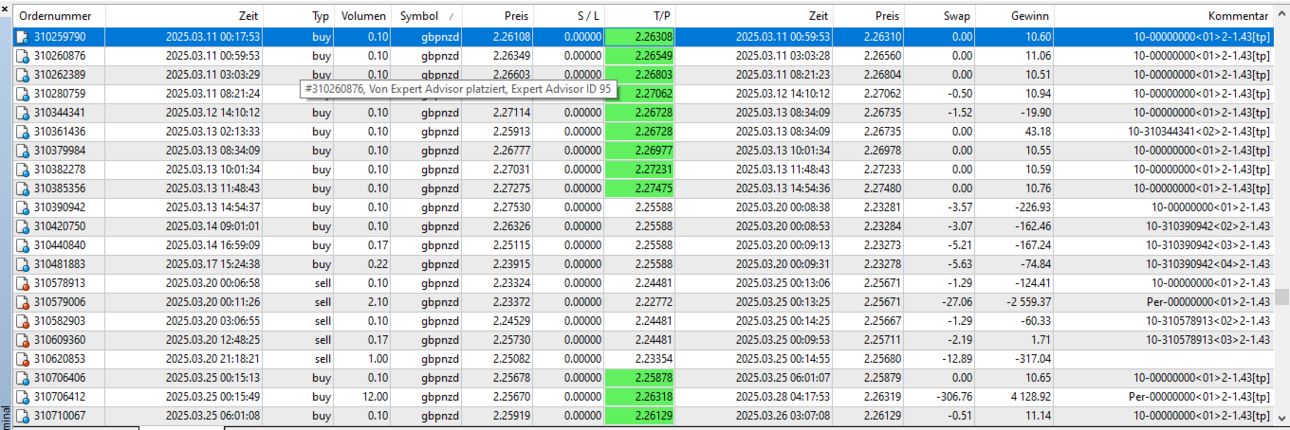Screen dimensions: 1290x430
Task: Click the order icon beside 310710067
Action: click(22, 417)
